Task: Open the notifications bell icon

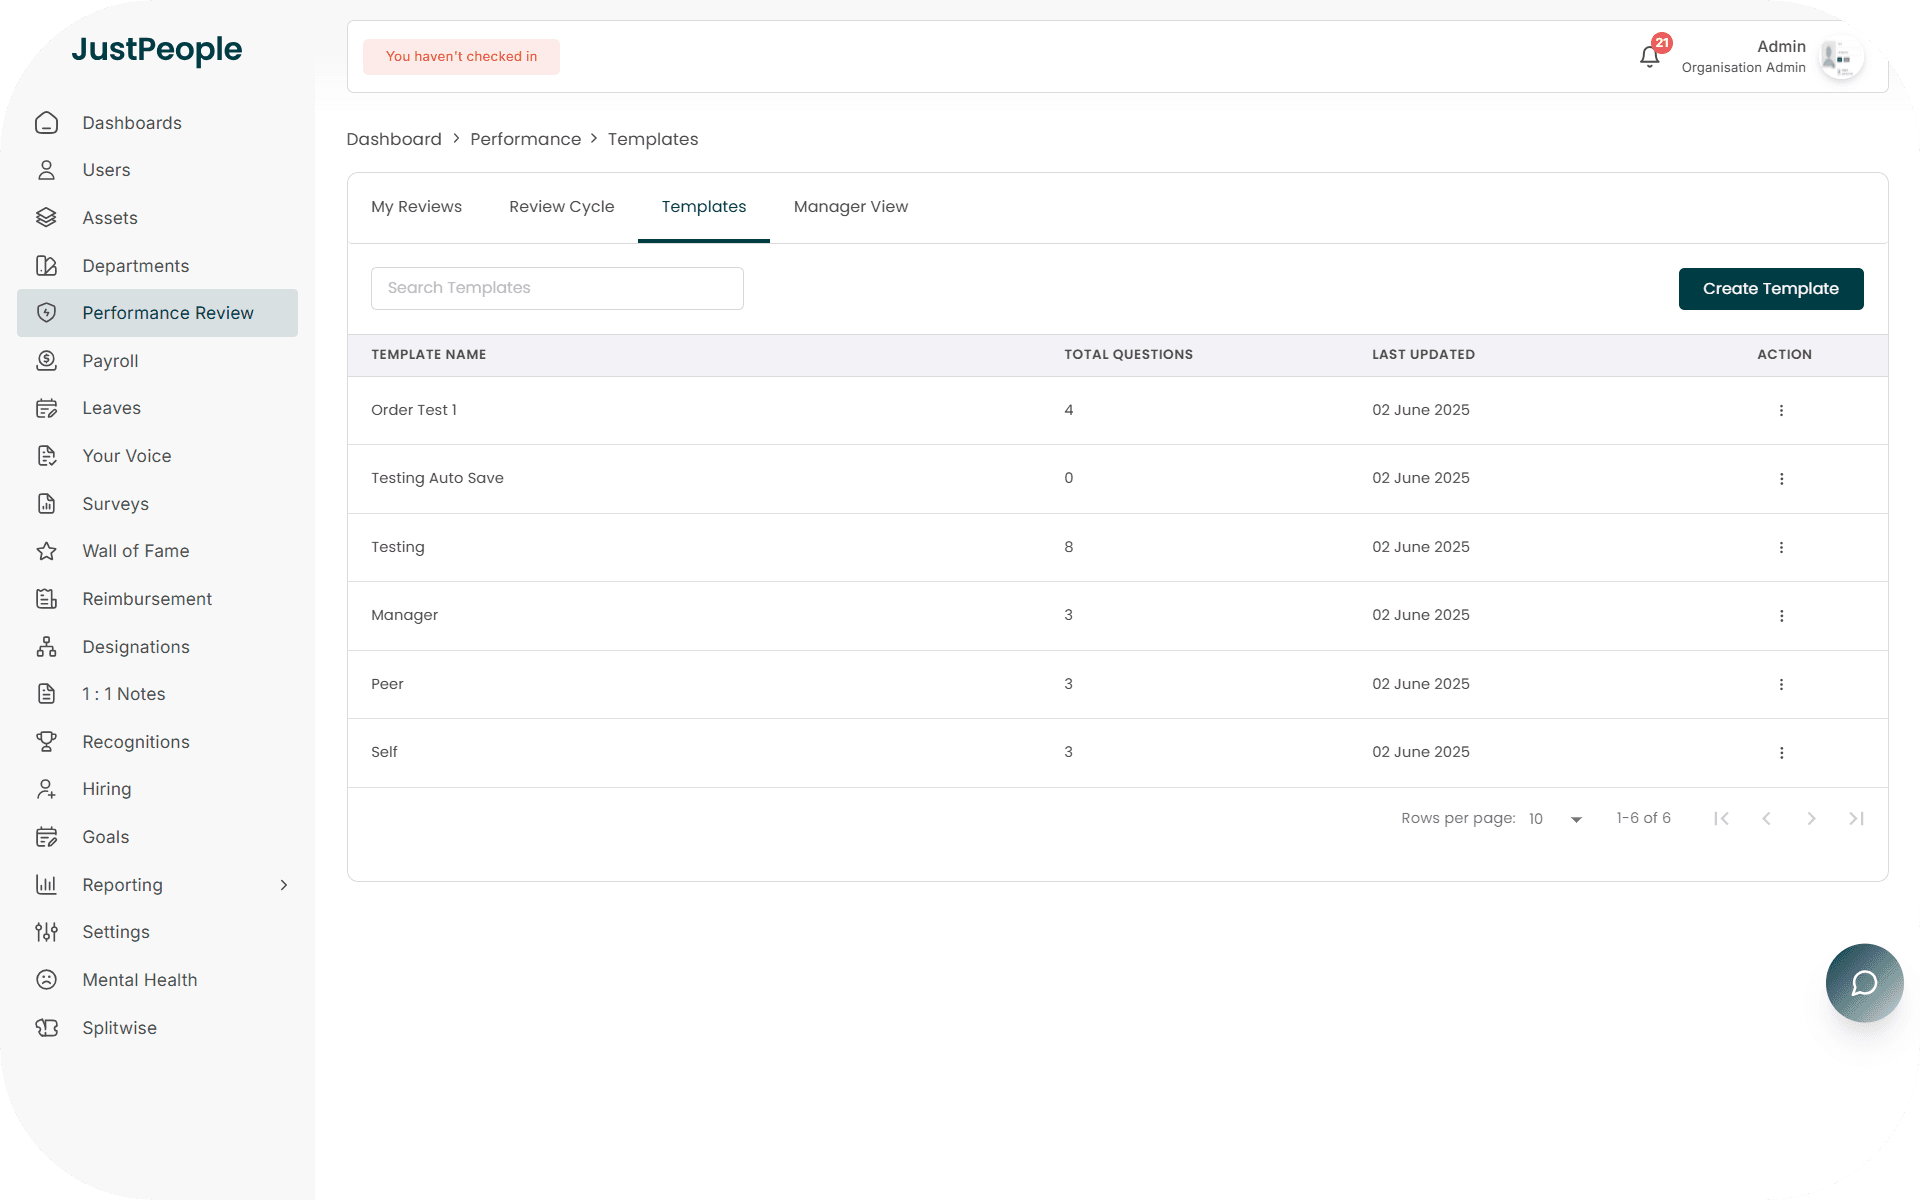Action: (1649, 57)
